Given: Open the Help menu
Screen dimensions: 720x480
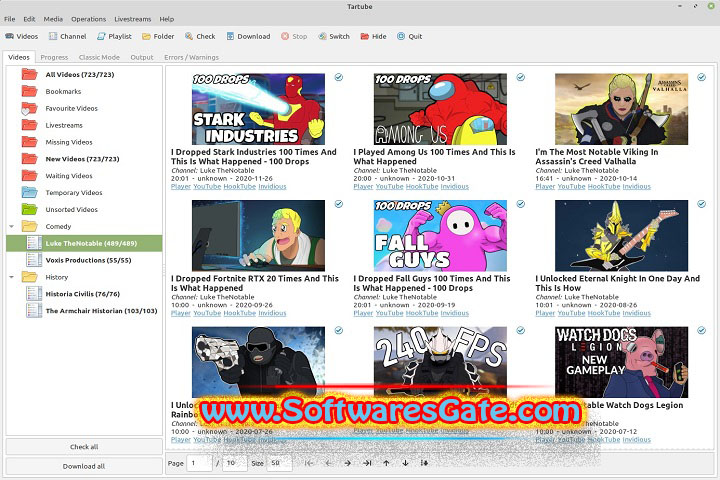Looking at the screenshot, I should pos(167,19).
